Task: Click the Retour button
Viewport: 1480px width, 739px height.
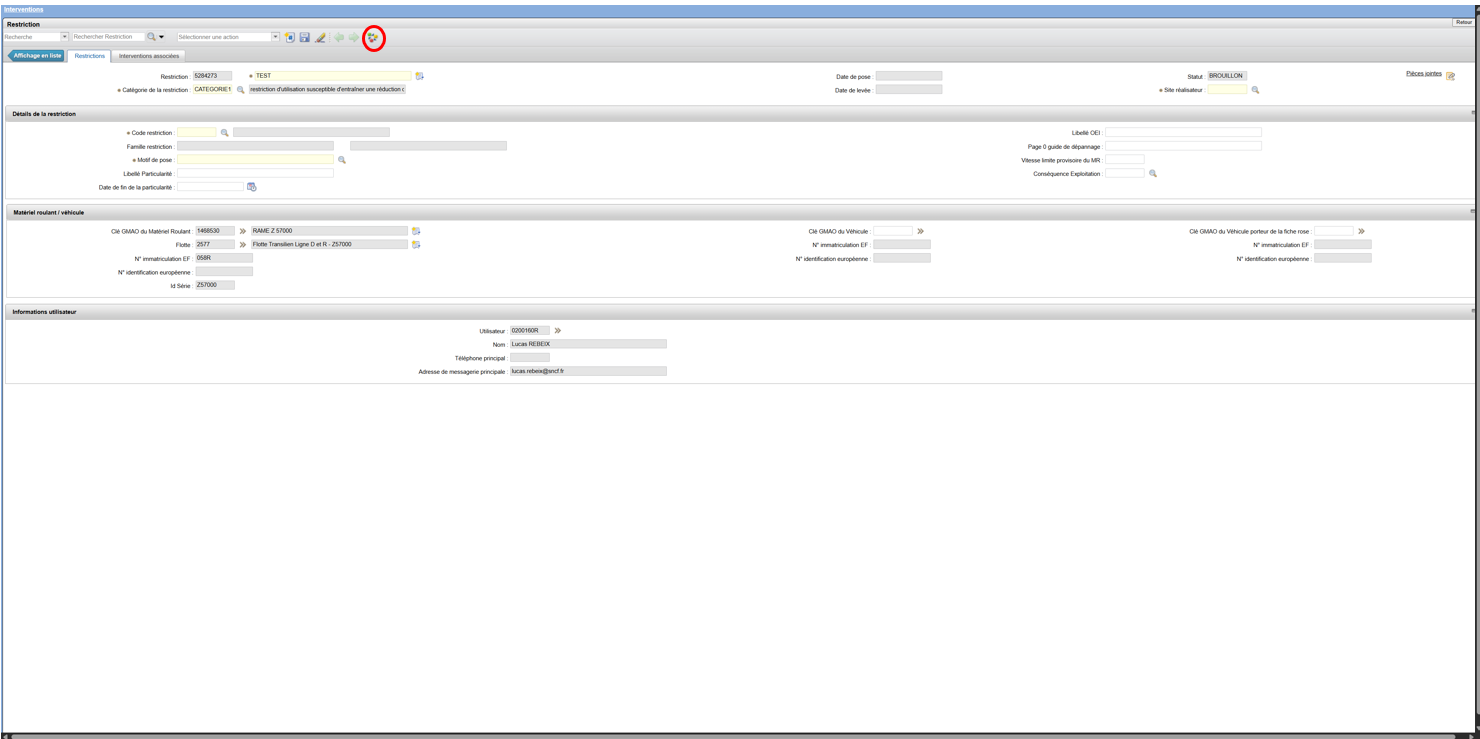Action: [x=1464, y=22]
